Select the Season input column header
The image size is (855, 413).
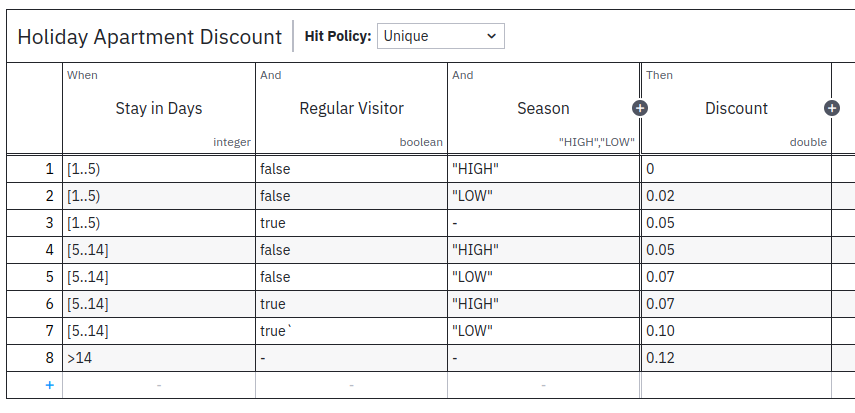(543, 108)
